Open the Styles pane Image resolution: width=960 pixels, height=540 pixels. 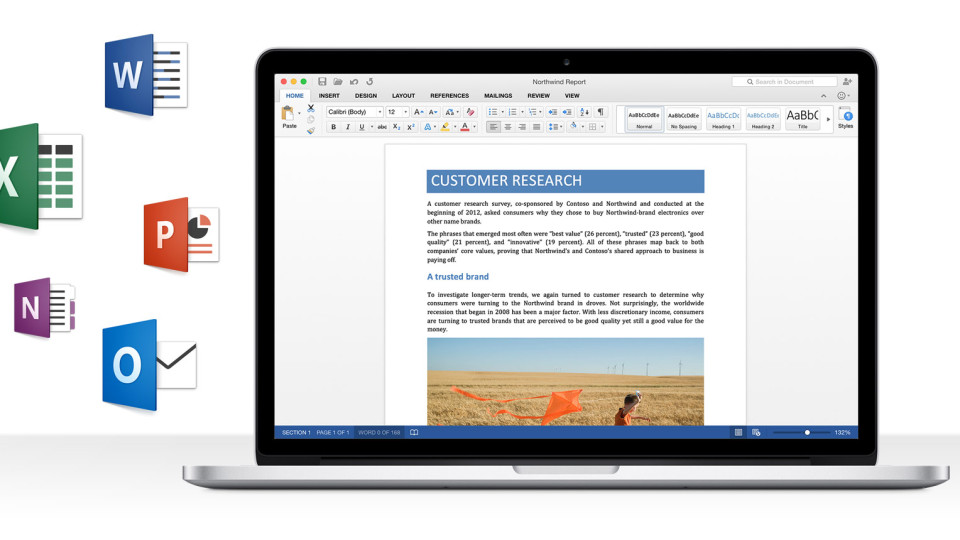click(846, 118)
